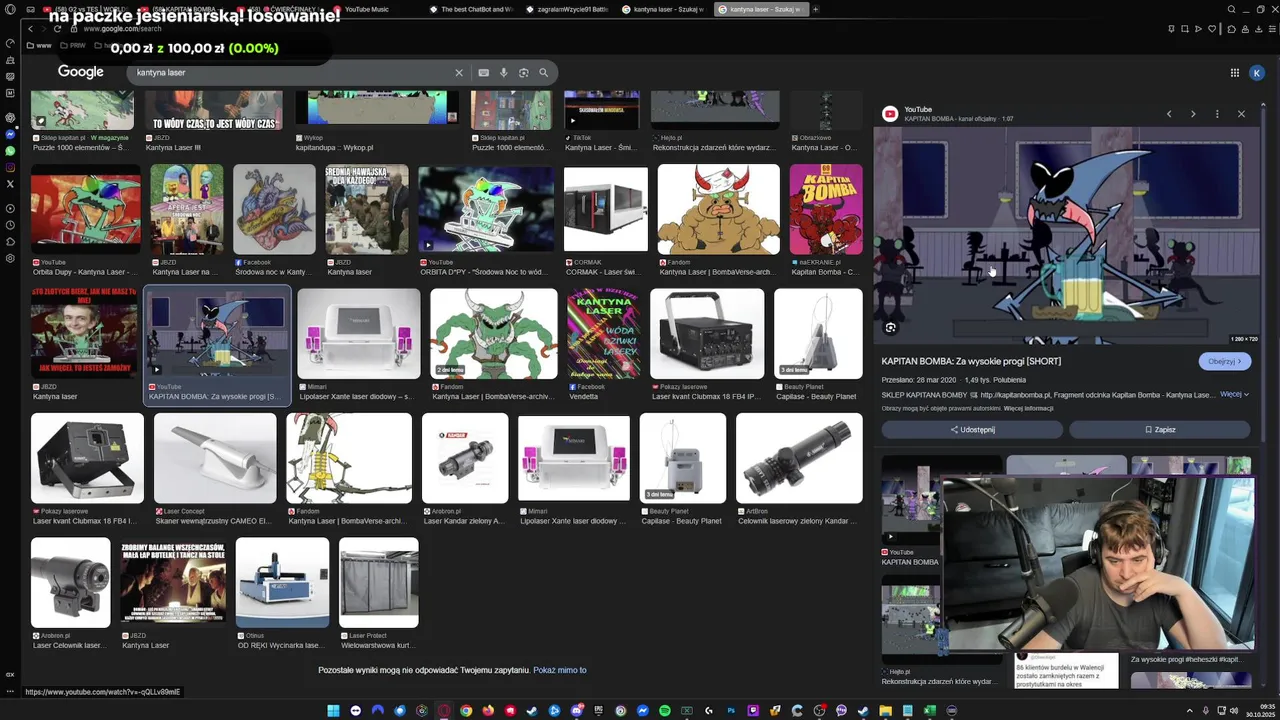
Task: Open KAPITAN BOMBA: Za wysokie progi title
Action: coord(971,361)
